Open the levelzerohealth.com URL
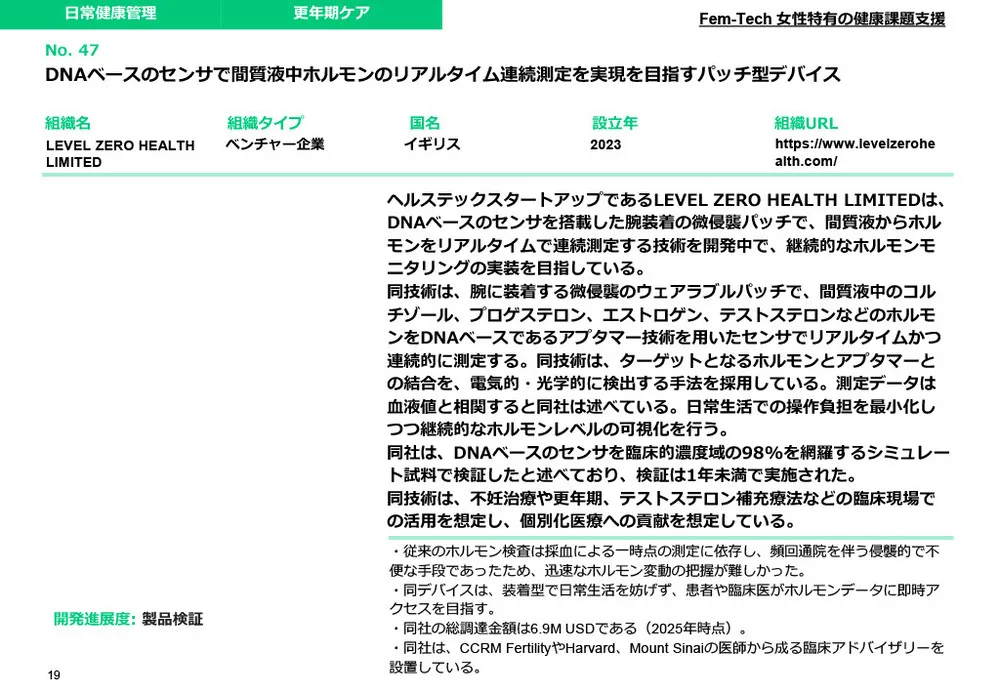 (854, 151)
